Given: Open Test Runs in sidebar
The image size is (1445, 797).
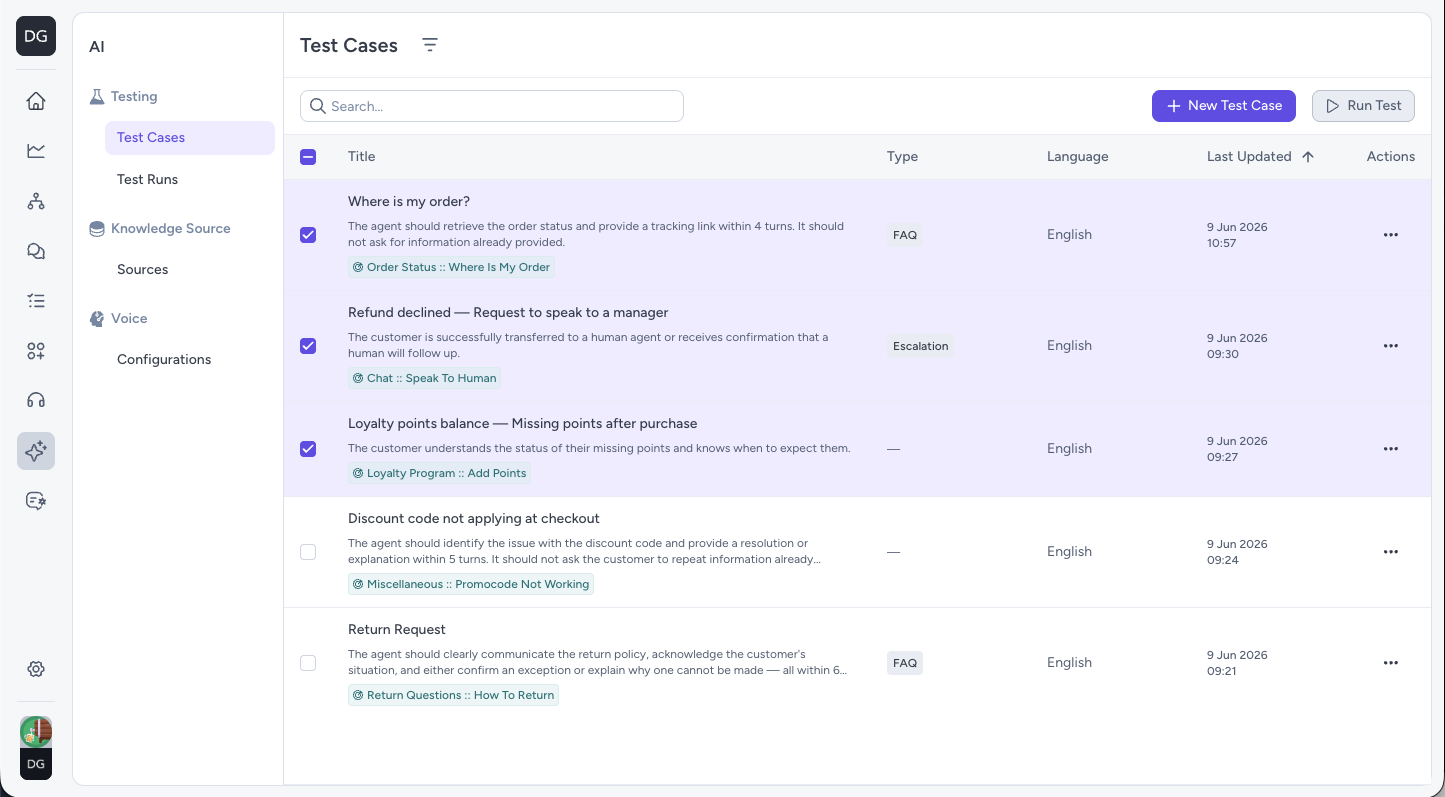Looking at the screenshot, I should point(147,180).
